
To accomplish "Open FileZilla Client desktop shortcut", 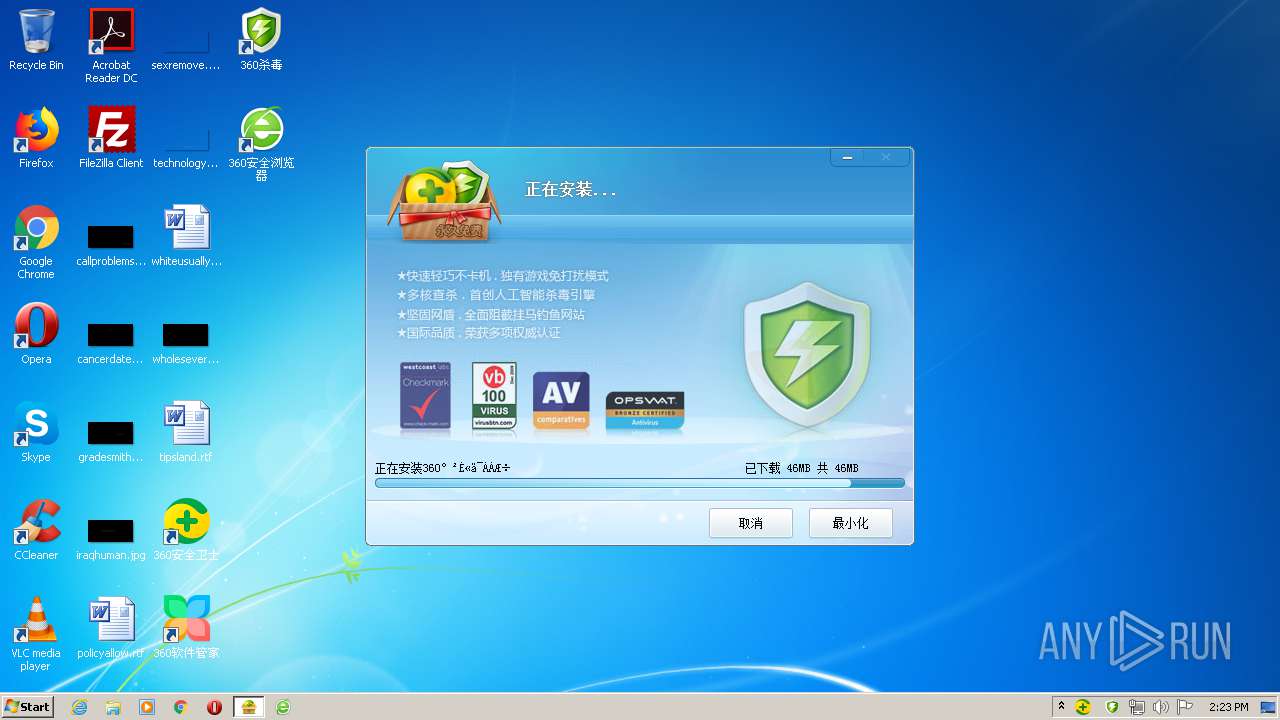I will tap(111, 138).
